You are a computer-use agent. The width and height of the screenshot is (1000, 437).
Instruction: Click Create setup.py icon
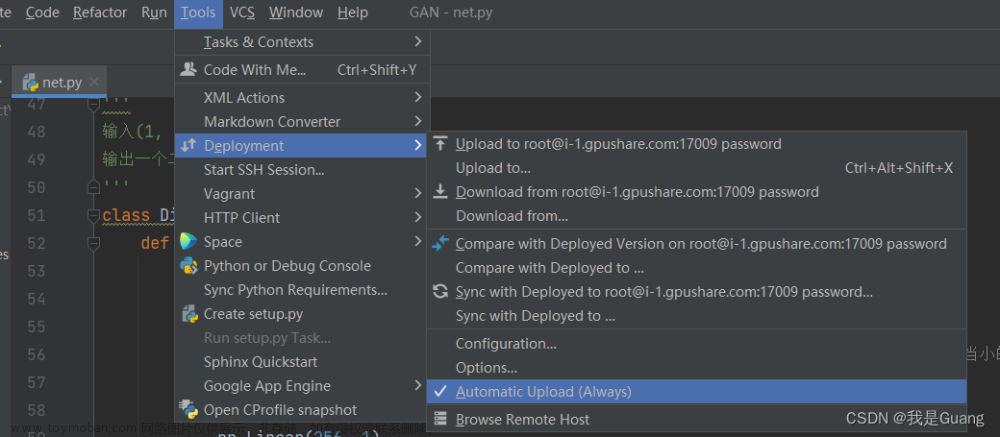[x=188, y=314]
